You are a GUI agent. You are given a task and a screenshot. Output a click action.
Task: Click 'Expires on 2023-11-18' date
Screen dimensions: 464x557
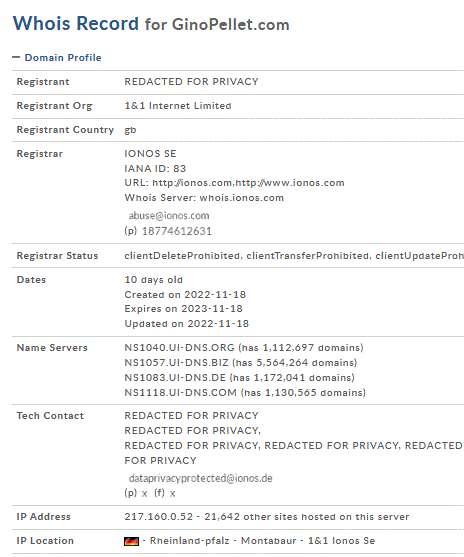point(183,309)
